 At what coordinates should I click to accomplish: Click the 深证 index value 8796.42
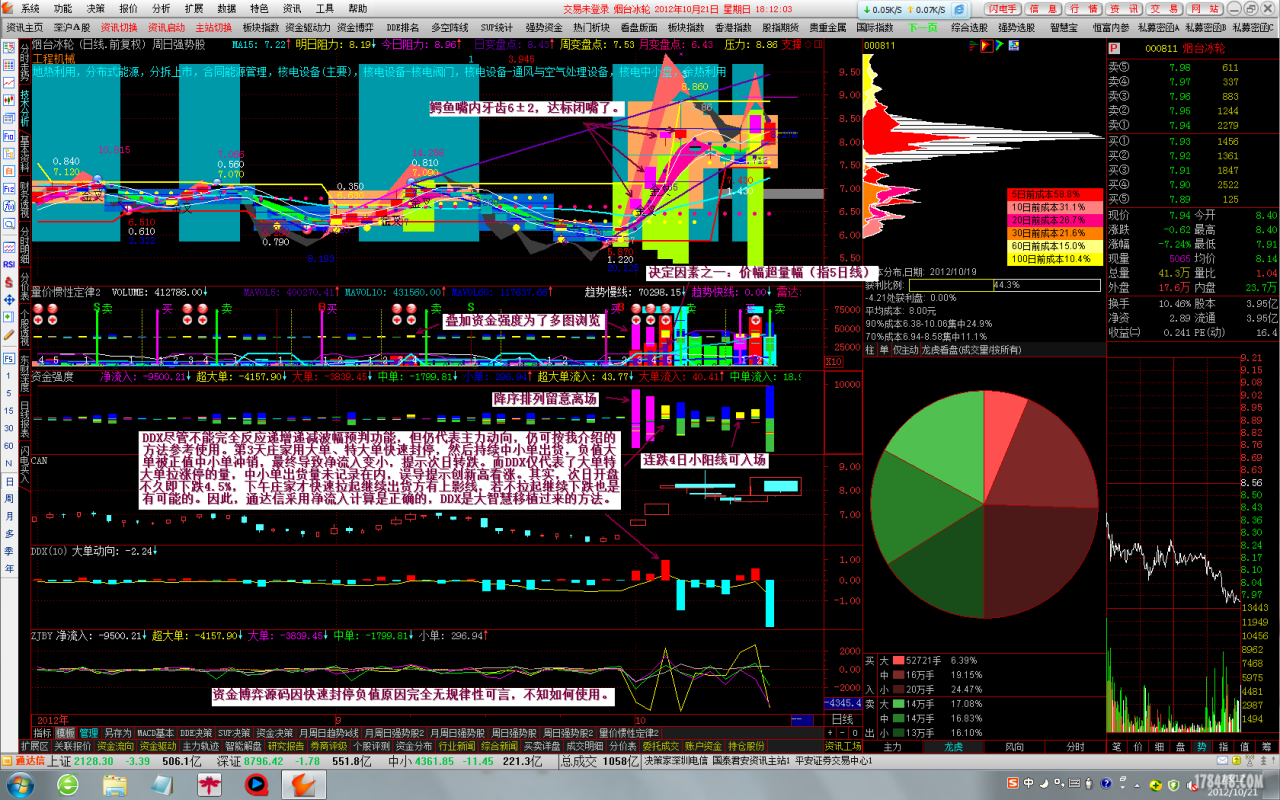tap(263, 761)
